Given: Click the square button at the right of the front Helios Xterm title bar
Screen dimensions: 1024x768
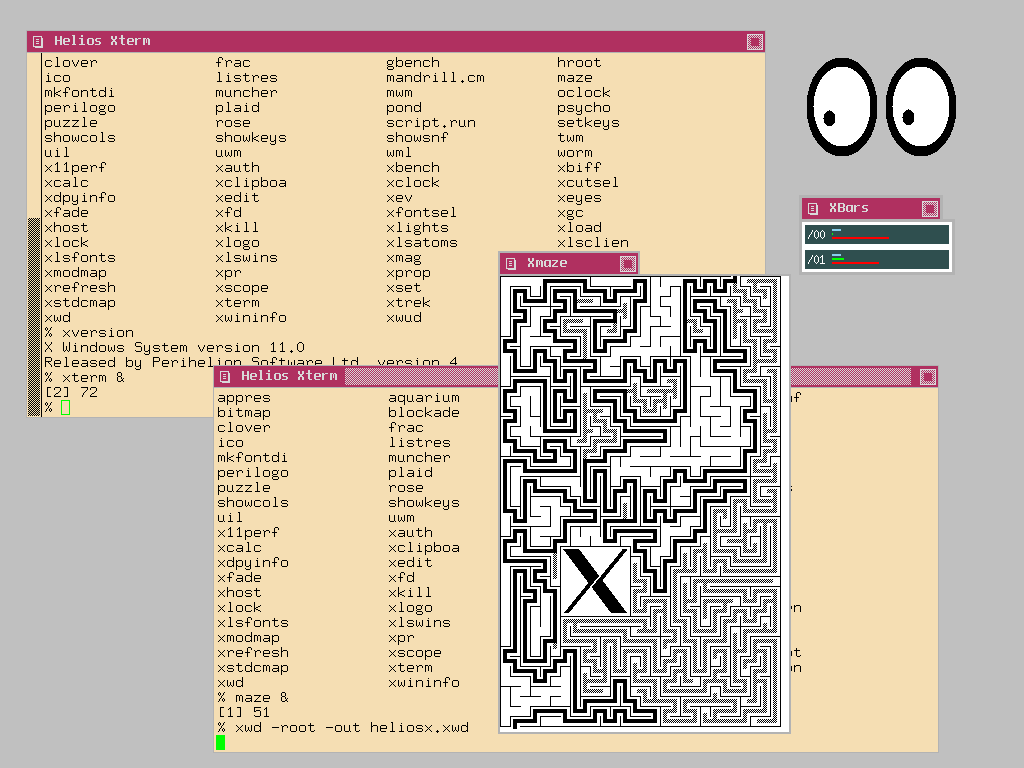Looking at the screenshot, I should click(928, 377).
